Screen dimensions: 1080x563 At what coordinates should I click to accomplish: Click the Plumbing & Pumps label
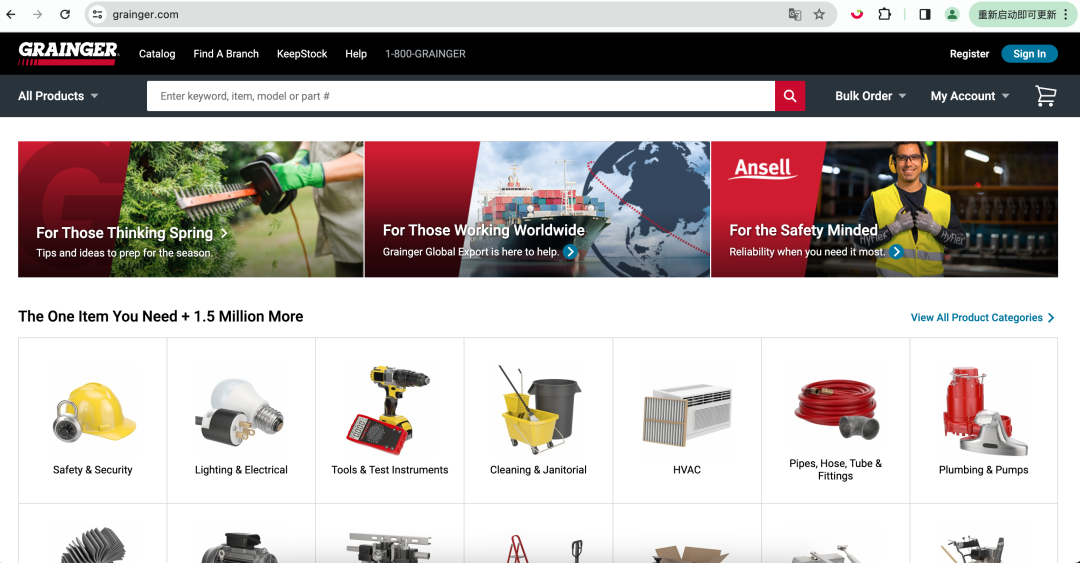(x=984, y=470)
